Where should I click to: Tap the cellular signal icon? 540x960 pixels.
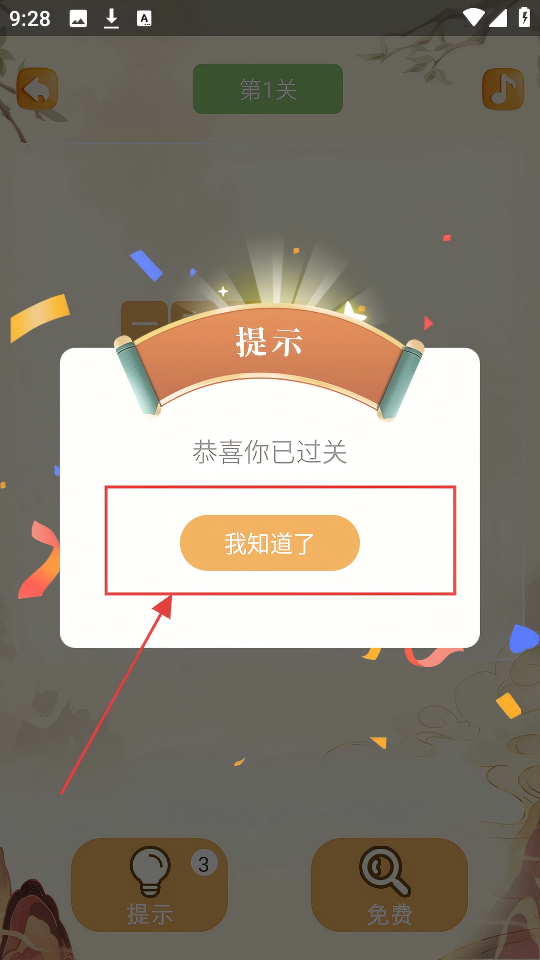(498, 18)
